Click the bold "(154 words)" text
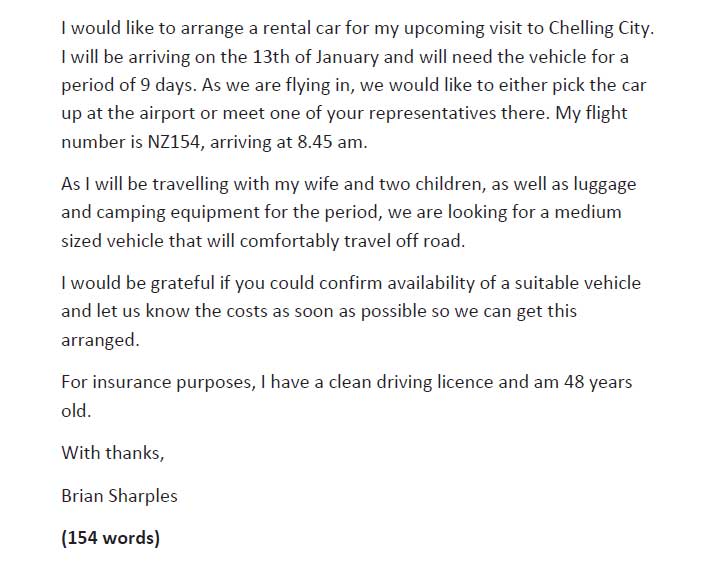The image size is (720, 569). click(110, 538)
